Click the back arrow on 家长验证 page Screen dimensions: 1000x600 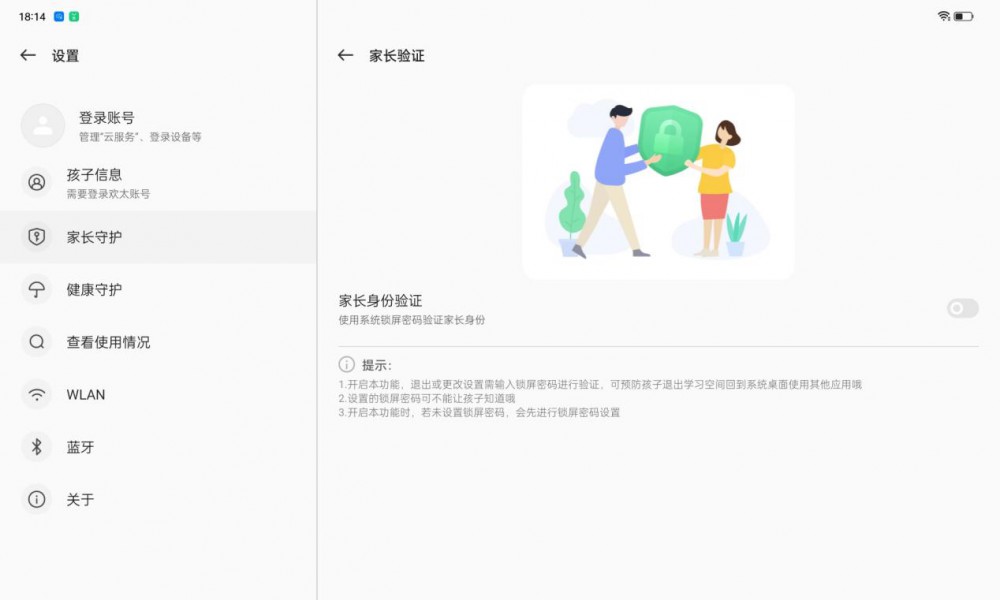(344, 55)
